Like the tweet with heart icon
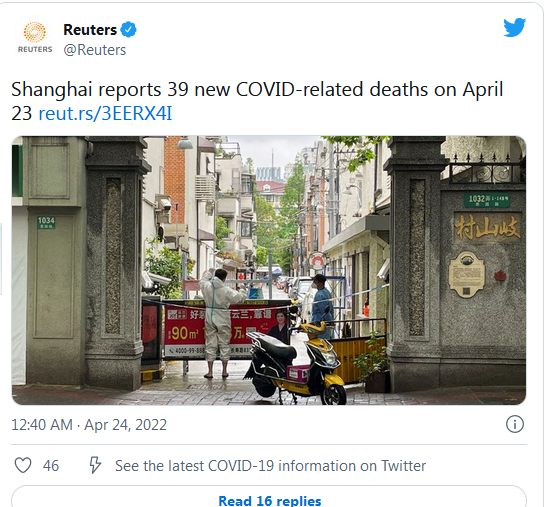The width and height of the screenshot is (544, 507). (x=23, y=465)
